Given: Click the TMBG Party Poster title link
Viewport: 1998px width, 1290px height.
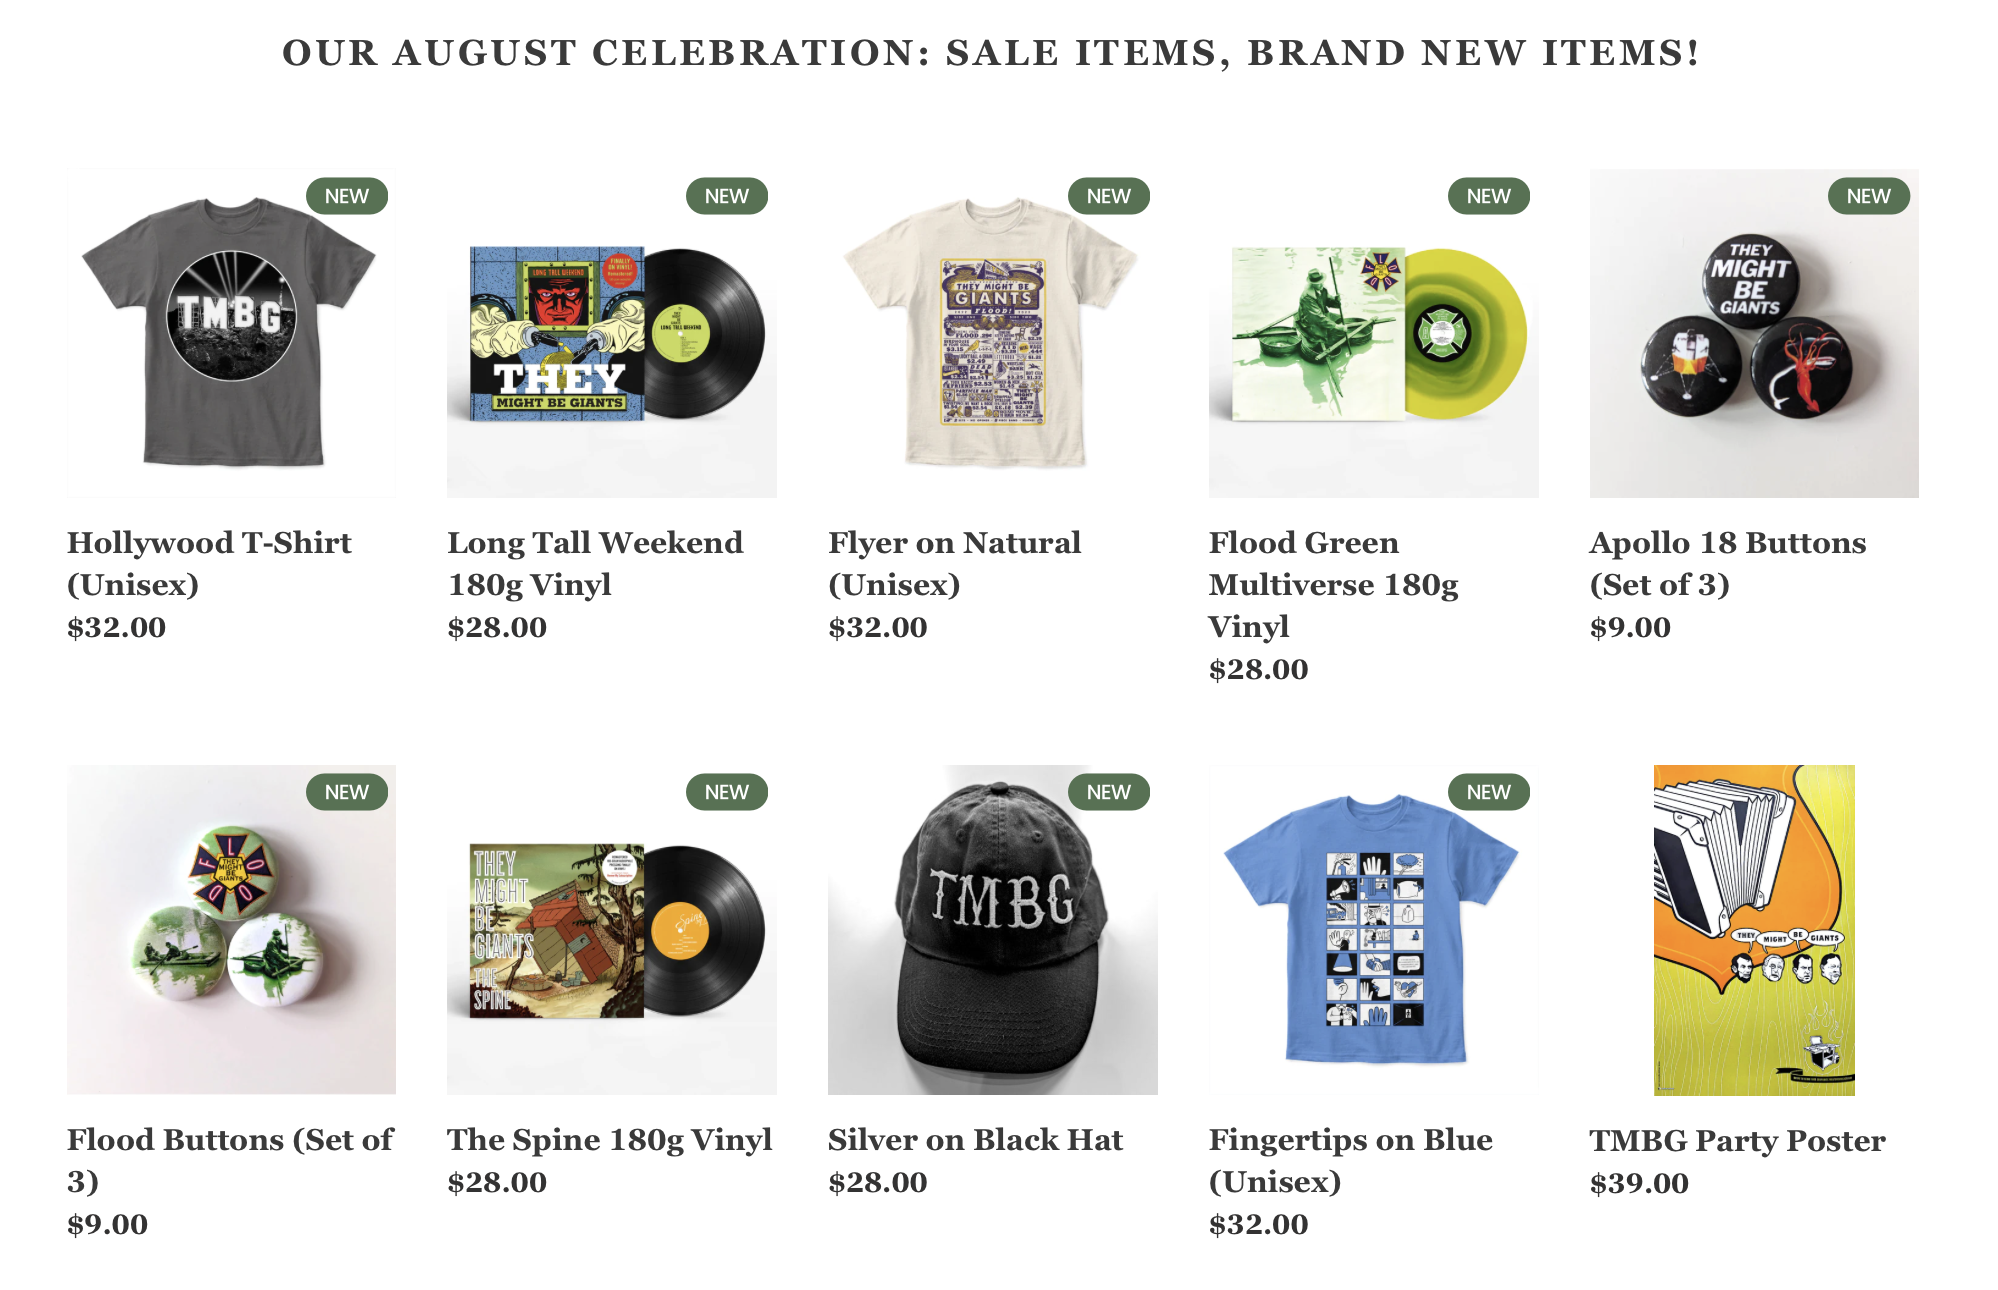Looking at the screenshot, I should click(1737, 1141).
